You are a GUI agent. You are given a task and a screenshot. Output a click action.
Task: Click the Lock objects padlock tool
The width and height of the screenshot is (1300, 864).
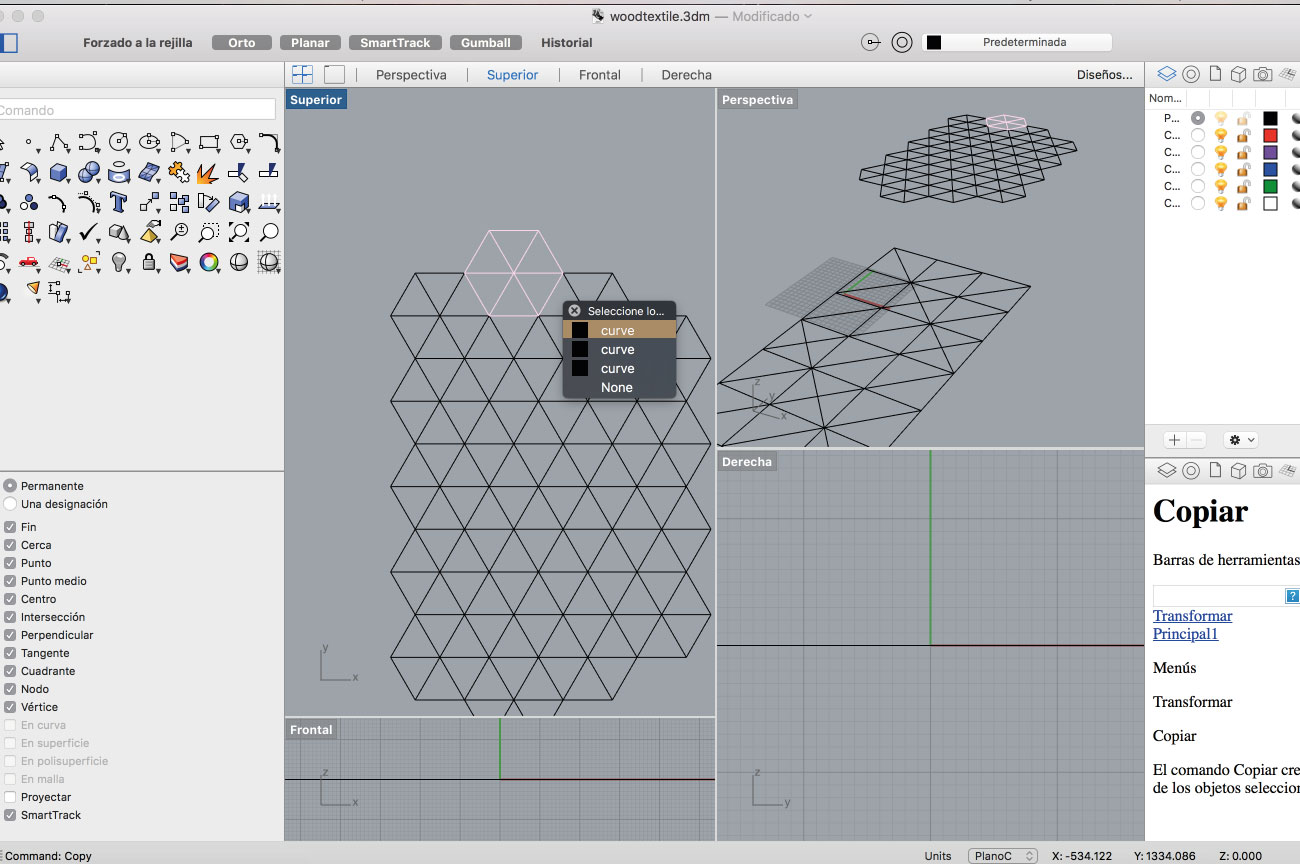click(x=148, y=262)
